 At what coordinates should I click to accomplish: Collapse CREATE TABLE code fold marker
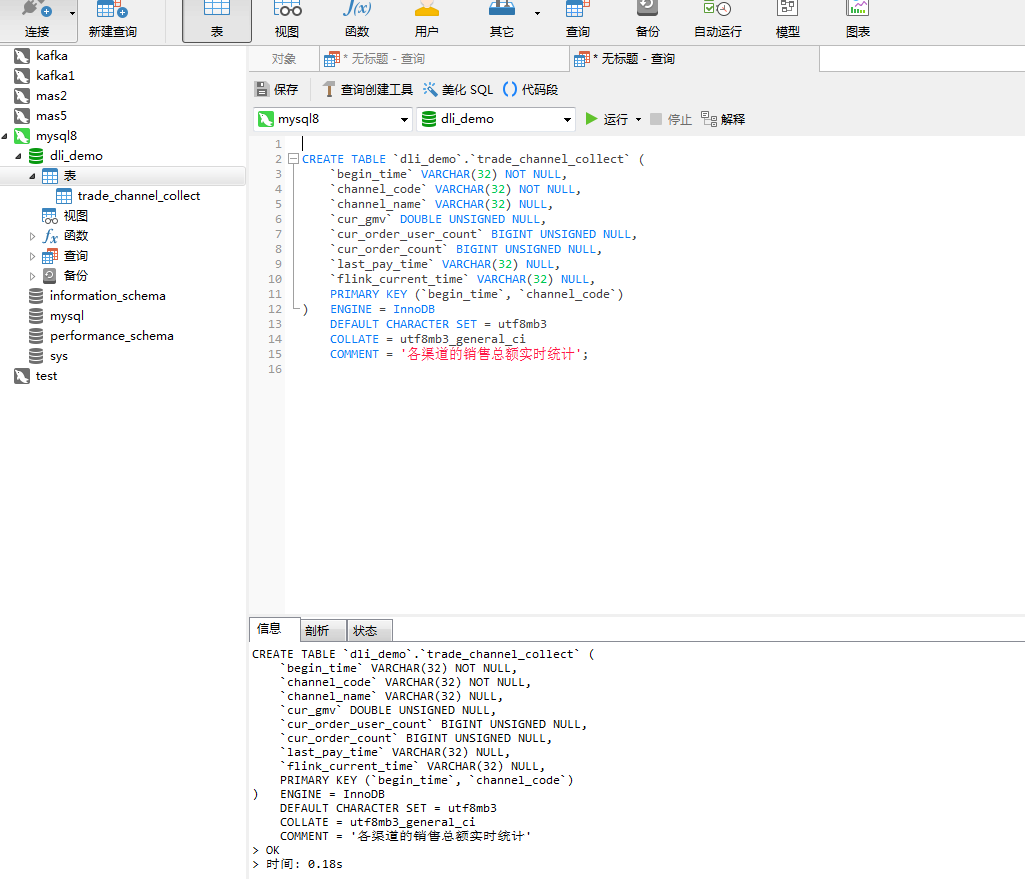pos(294,159)
